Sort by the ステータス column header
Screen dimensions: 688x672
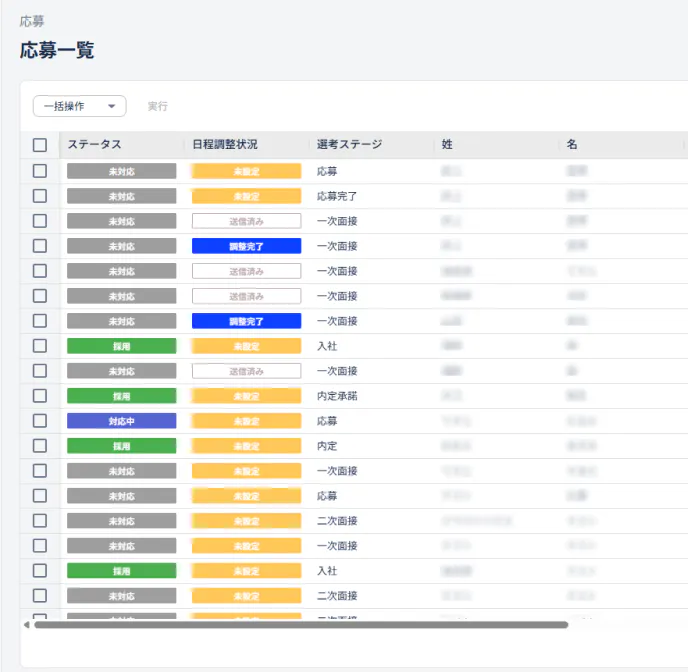click(x=95, y=145)
